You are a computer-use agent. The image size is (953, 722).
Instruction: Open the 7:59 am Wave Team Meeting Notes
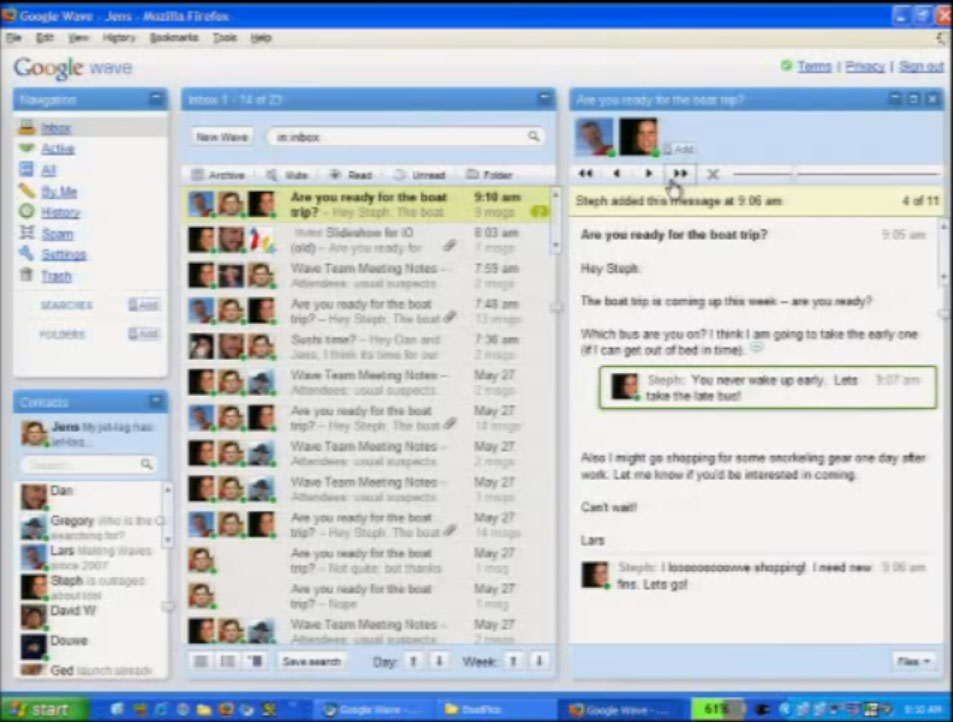[x=366, y=275]
